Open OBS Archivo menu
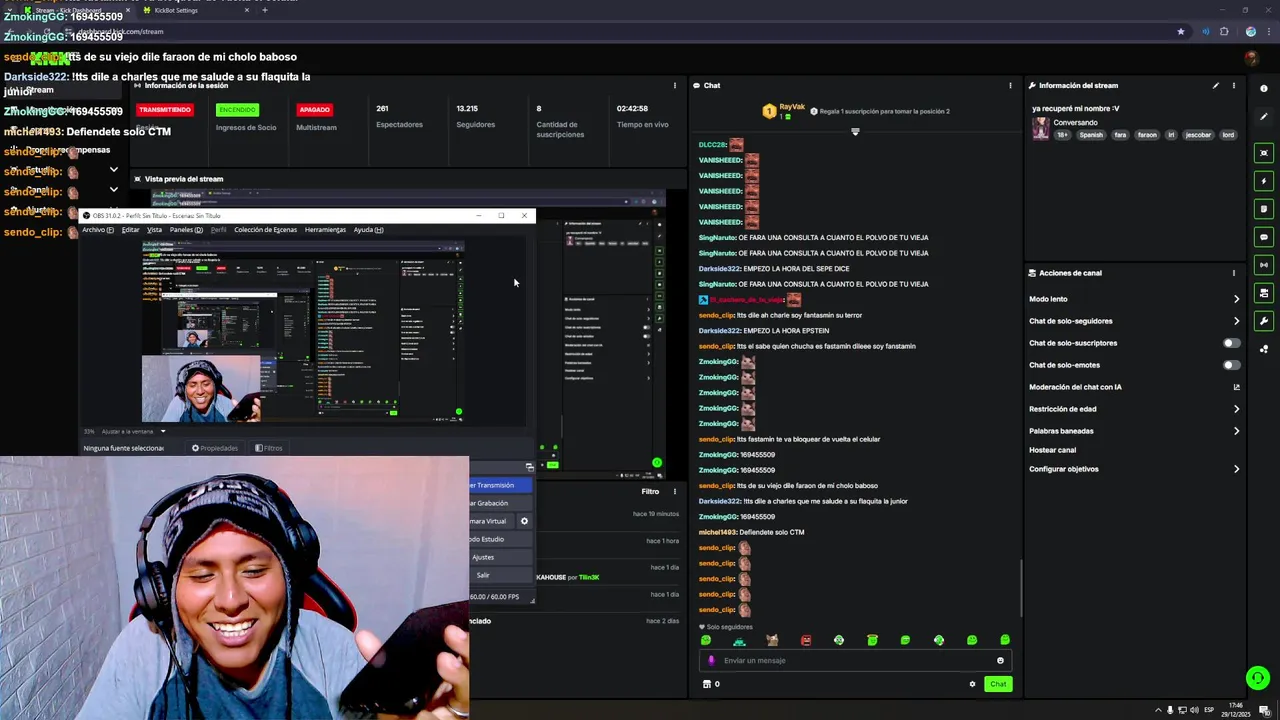The height and width of the screenshot is (720, 1280). click(97, 230)
